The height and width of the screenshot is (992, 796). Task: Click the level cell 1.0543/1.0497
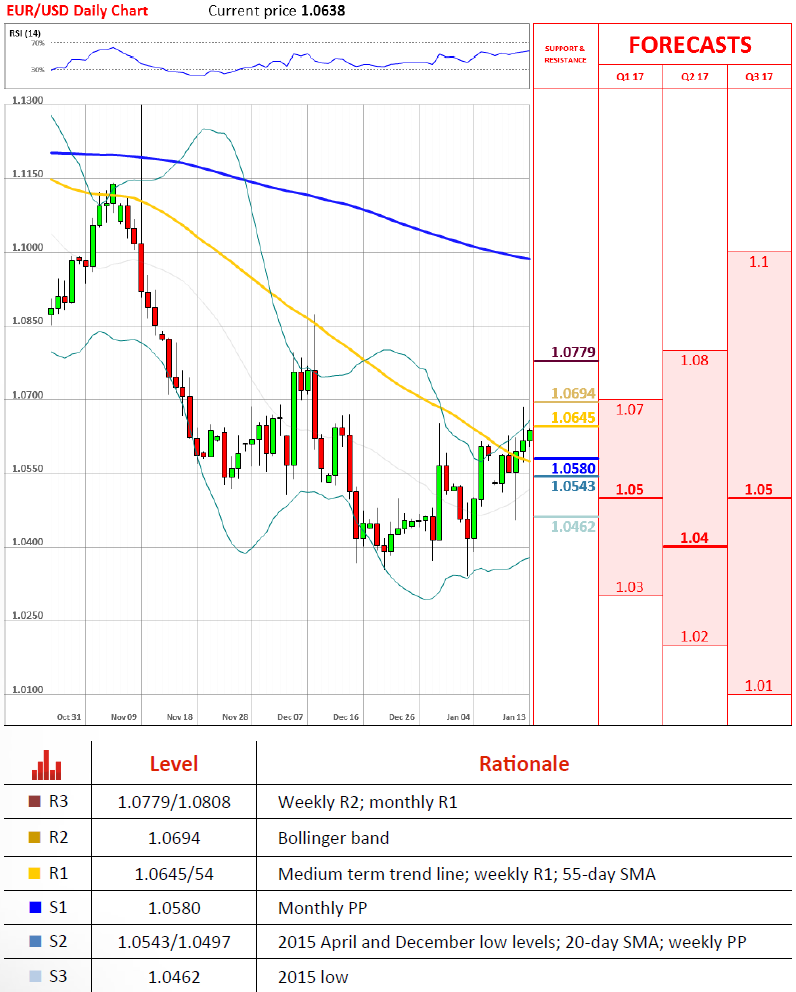pos(174,943)
